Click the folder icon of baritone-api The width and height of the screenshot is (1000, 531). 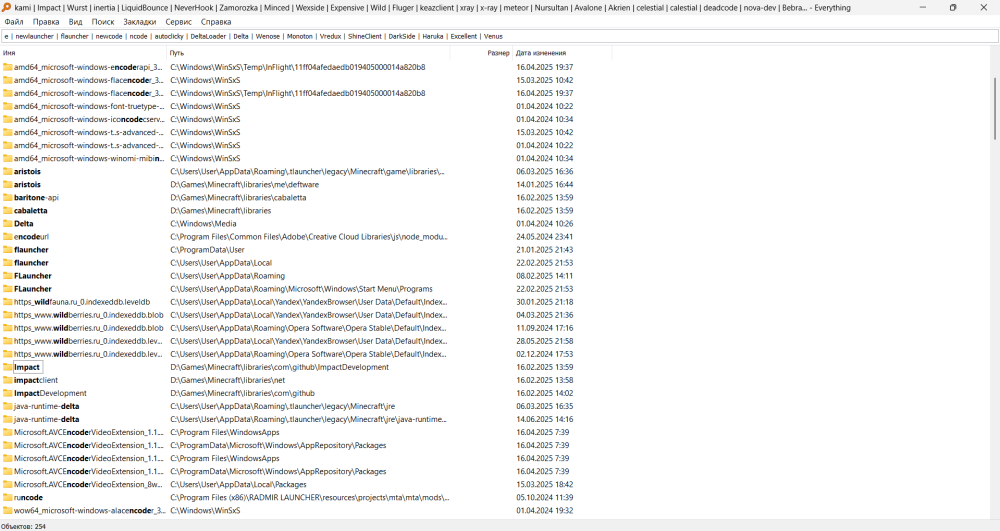8,198
